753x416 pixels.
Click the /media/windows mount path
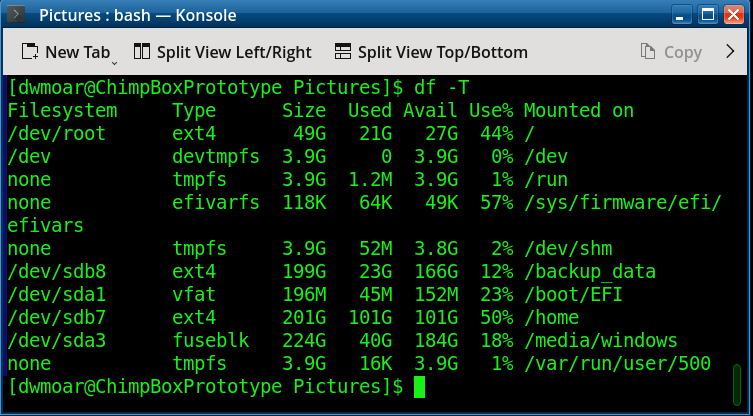[600, 340]
